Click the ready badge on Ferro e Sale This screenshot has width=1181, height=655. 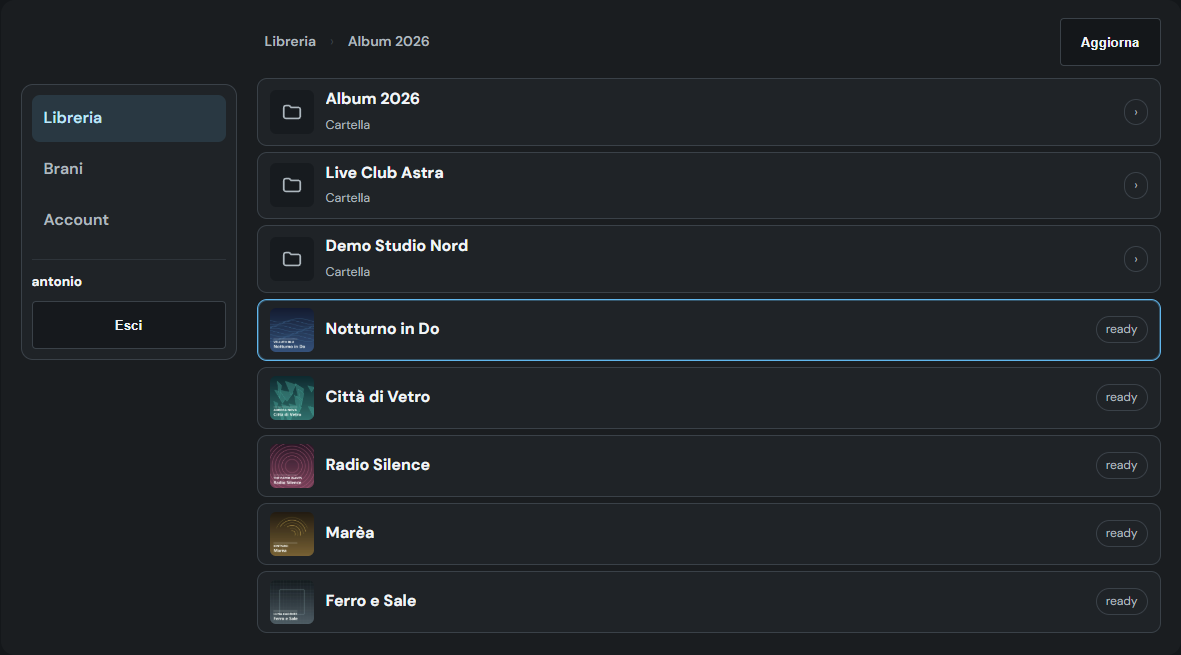[1121, 602]
